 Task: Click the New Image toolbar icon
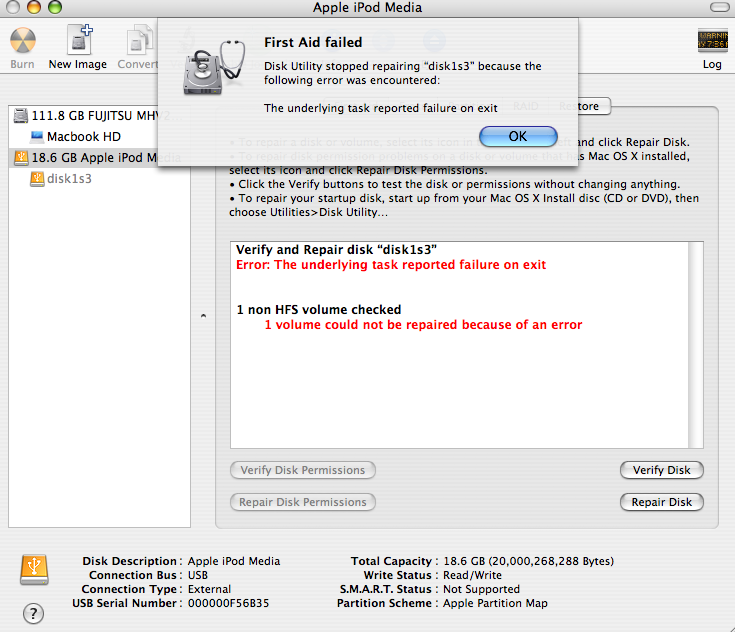click(x=79, y=40)
